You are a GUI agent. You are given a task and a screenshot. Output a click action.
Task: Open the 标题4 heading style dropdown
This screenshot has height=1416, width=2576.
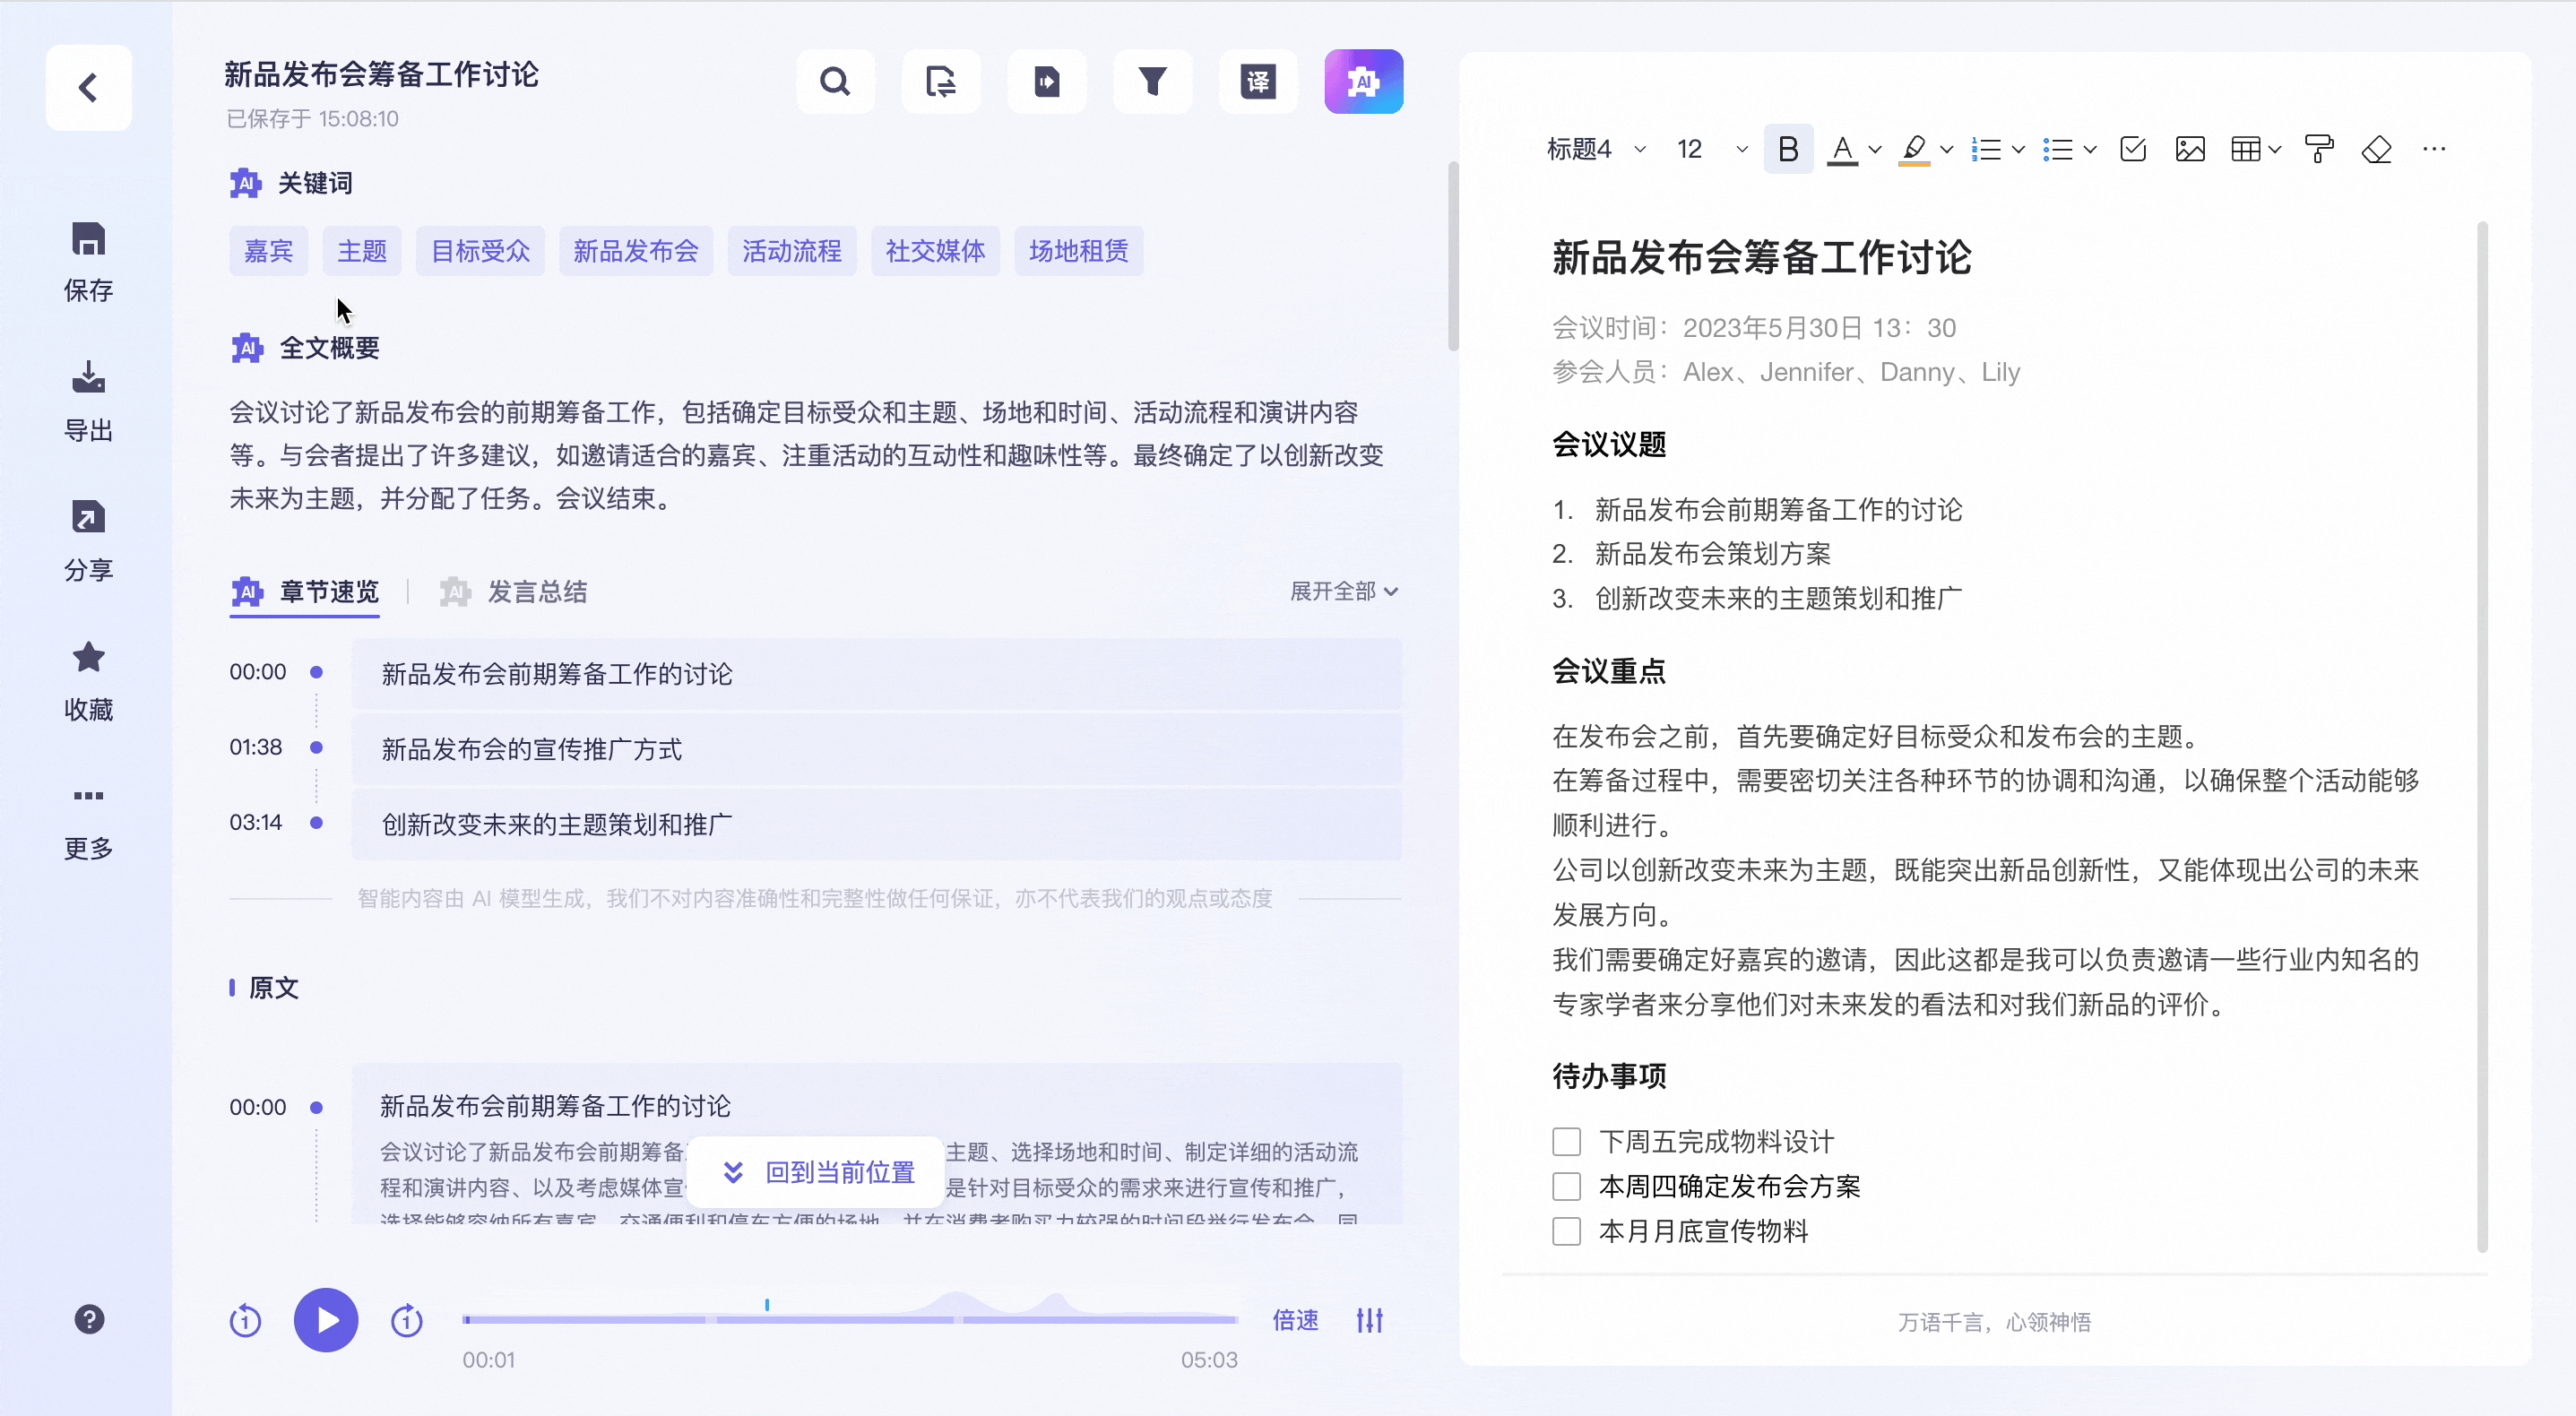tap(1594, 148)
